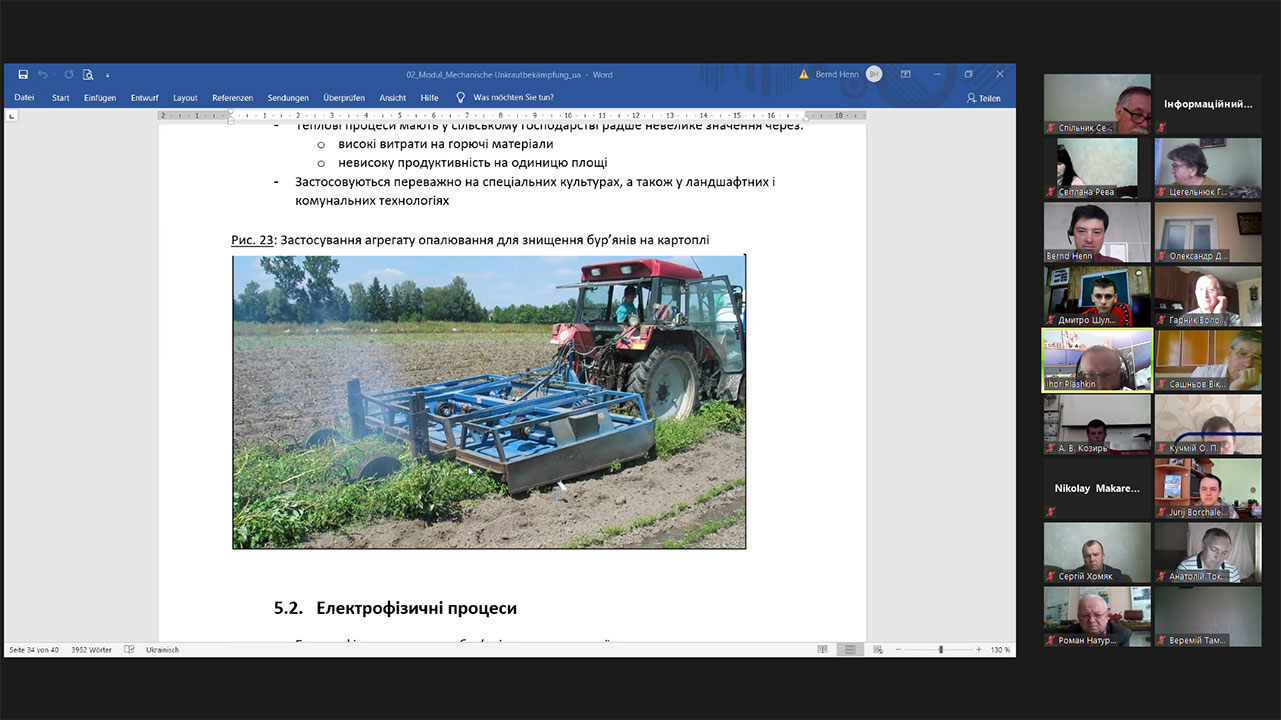This screenshot has width=1281, height=720.
Task: Click the 'Seite 34 von 40' page indicator
Action: tap(34, 650)
